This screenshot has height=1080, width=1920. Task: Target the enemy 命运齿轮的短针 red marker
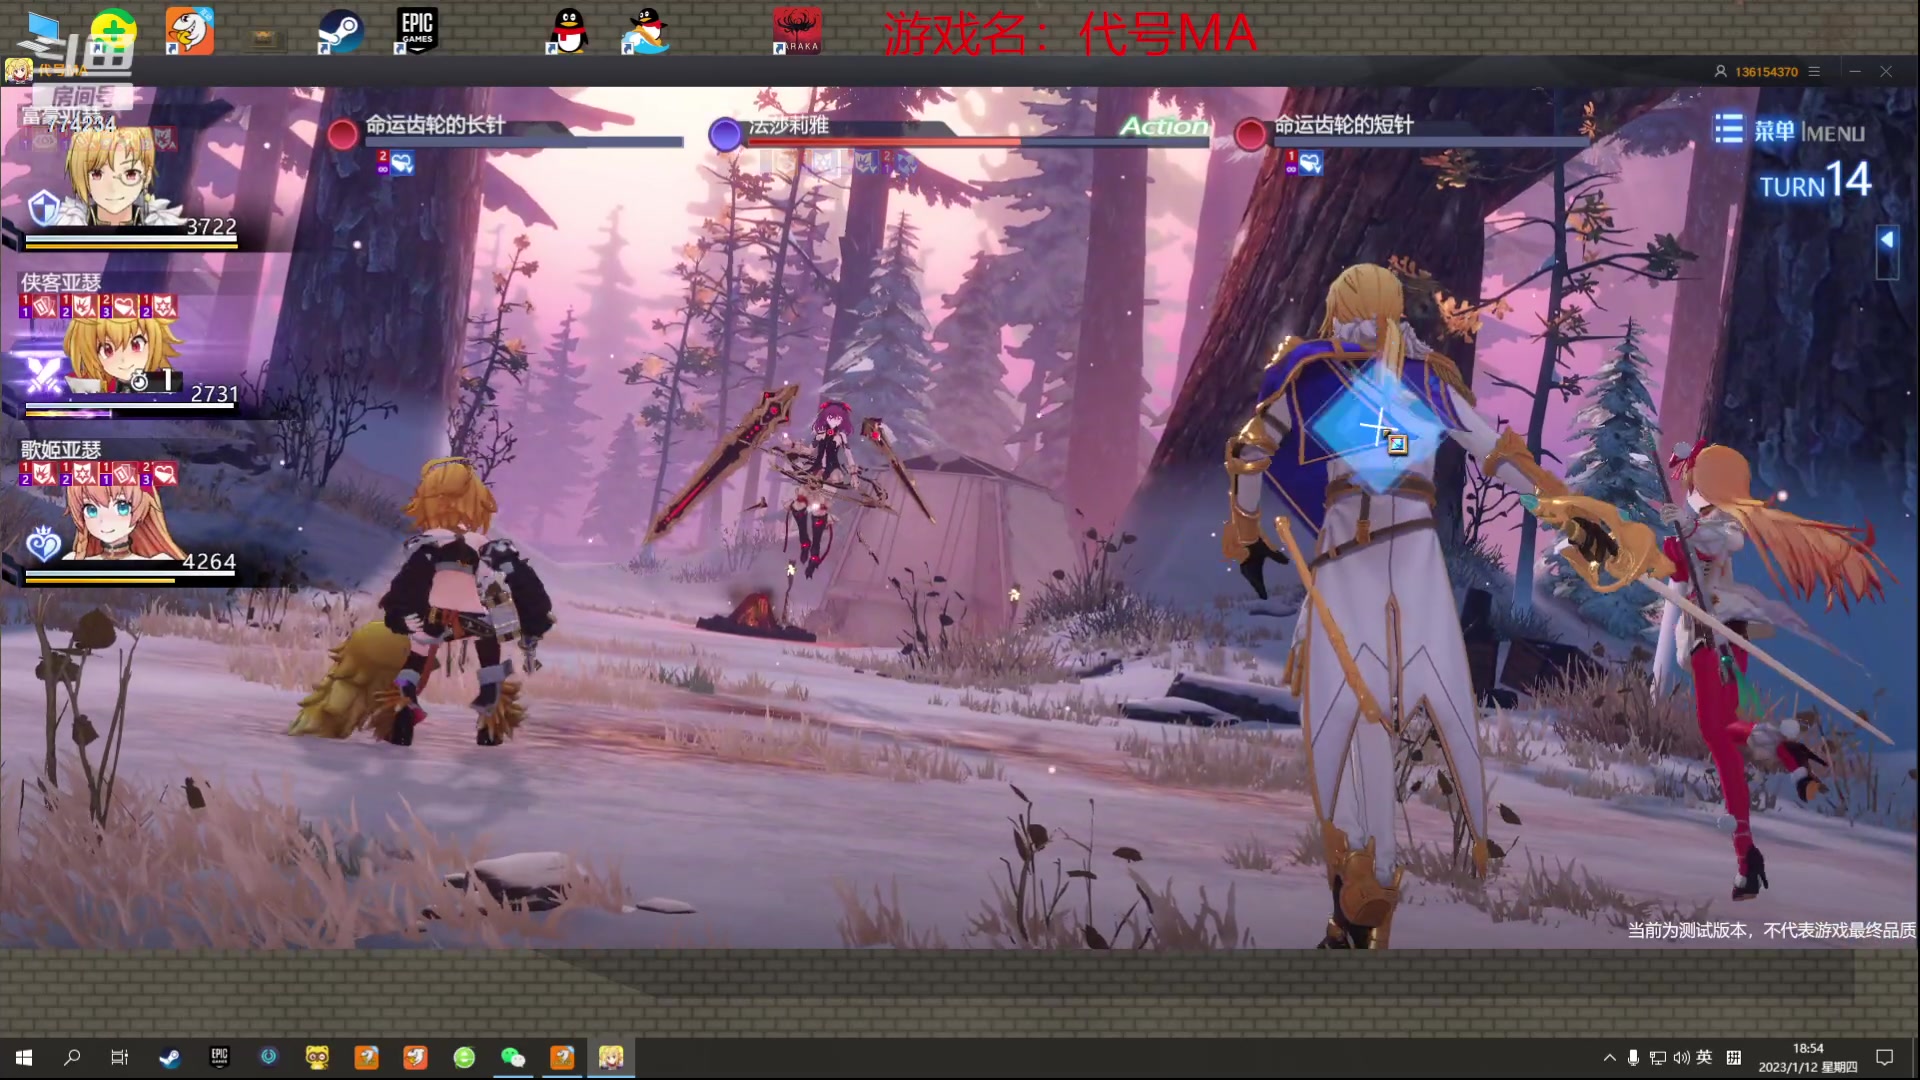click(x=1250, y=134)
